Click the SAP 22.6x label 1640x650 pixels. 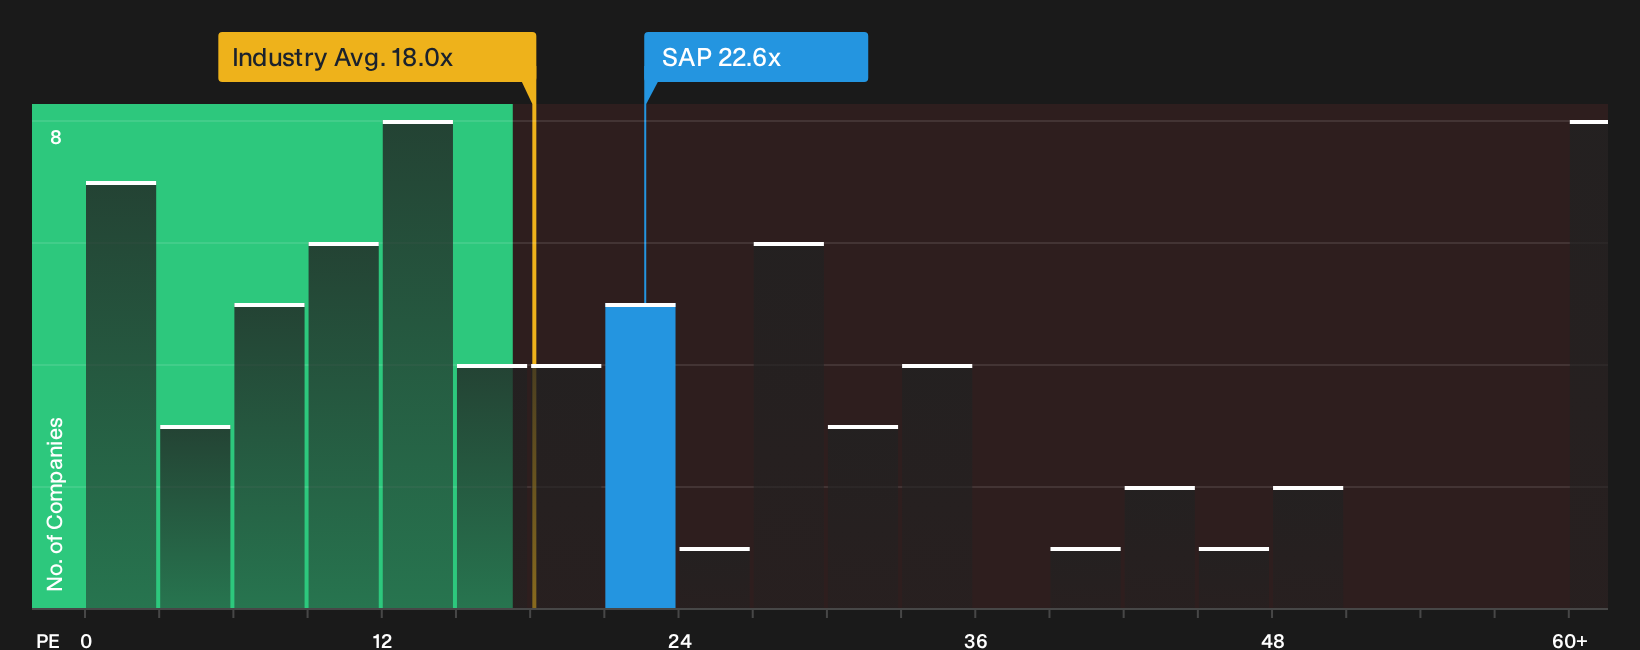coord(756,57)
